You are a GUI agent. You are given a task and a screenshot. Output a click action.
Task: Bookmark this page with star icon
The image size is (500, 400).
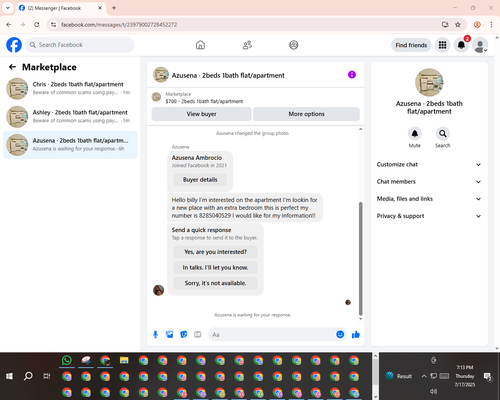coord(458,25)
